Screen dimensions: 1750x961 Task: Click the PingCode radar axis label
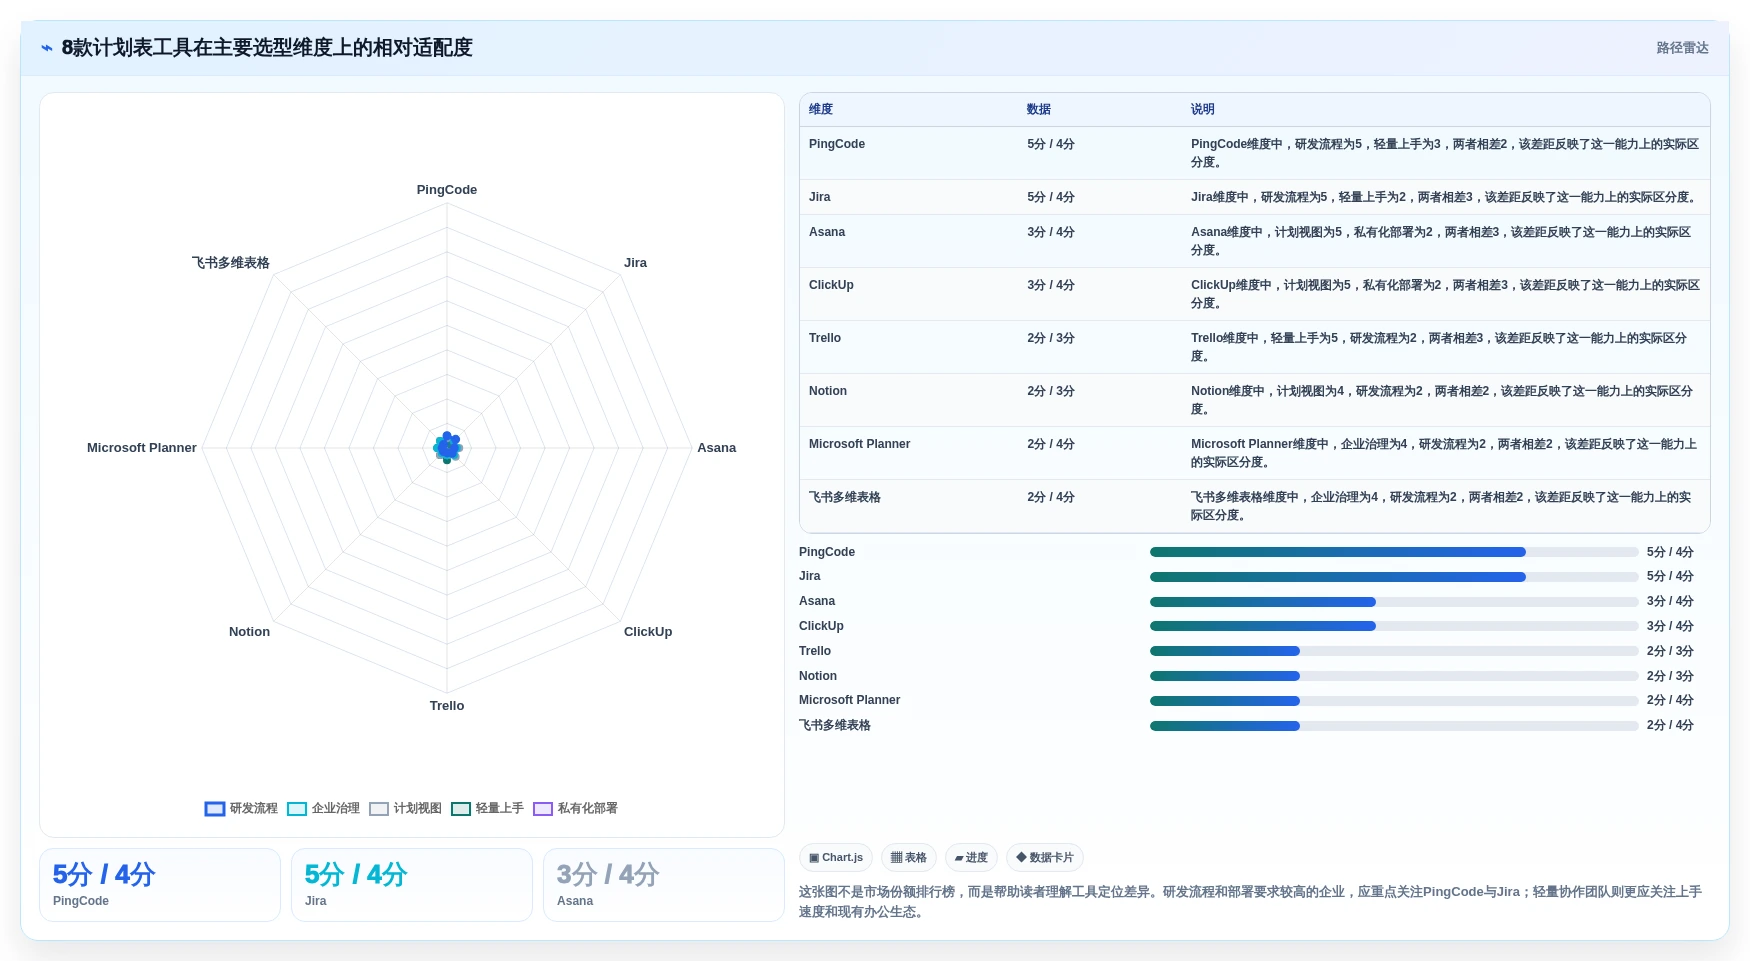coord(447,190)
